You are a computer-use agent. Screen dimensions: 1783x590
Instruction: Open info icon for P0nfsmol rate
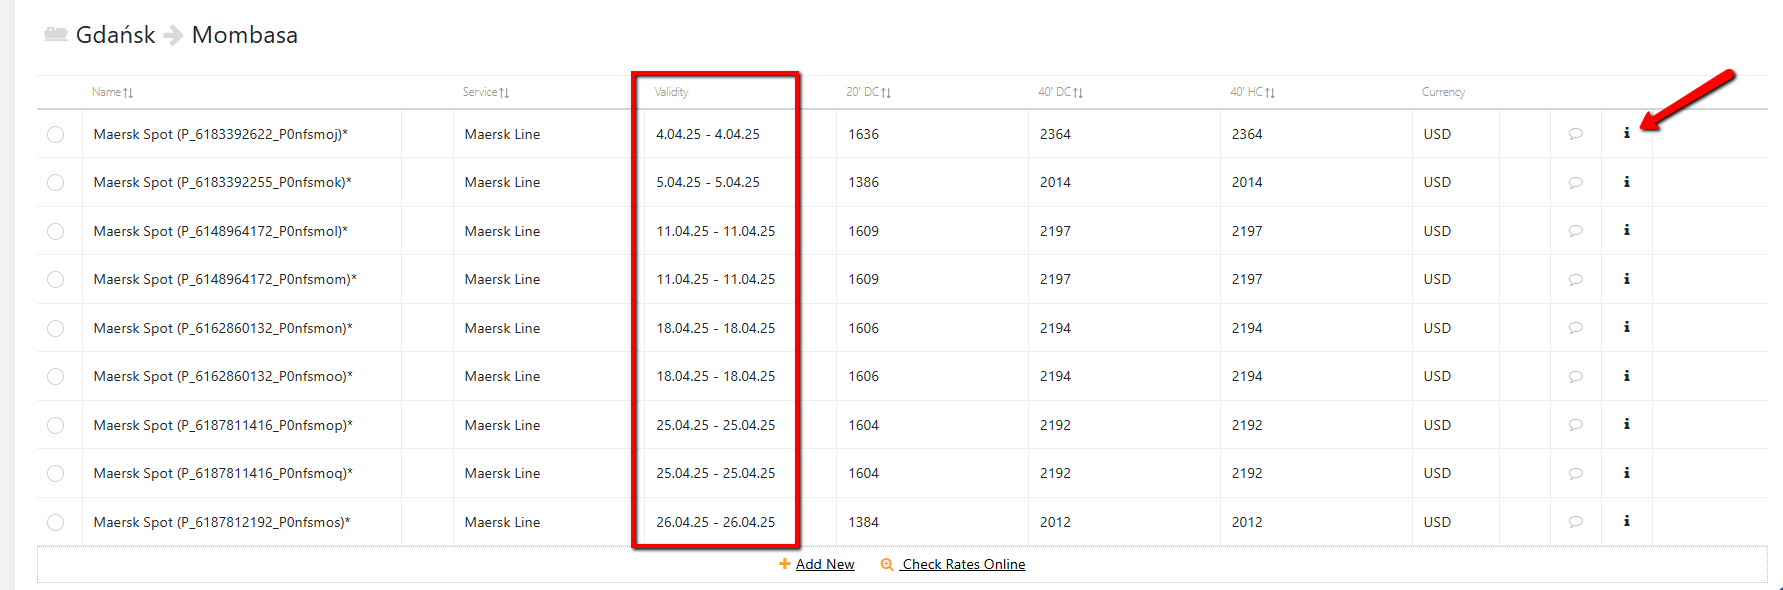click(x=1626, y=230)
